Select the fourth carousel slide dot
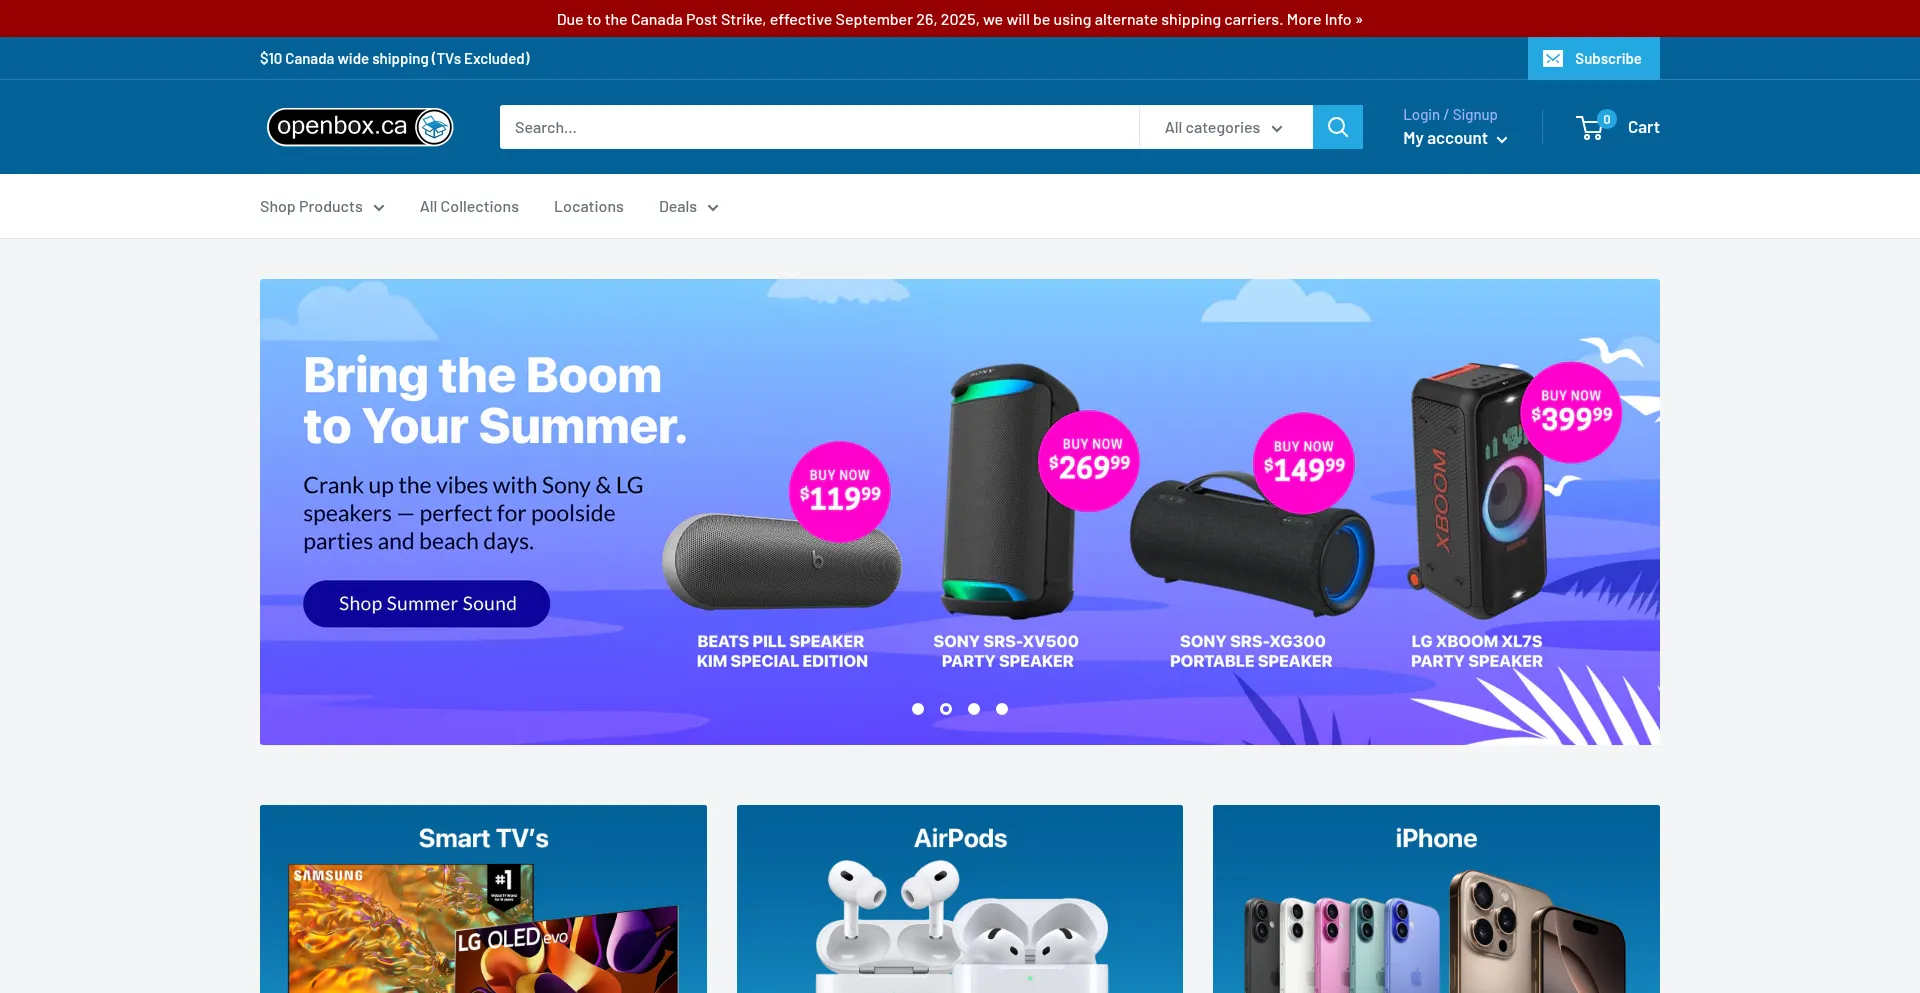 [1002, 709]
